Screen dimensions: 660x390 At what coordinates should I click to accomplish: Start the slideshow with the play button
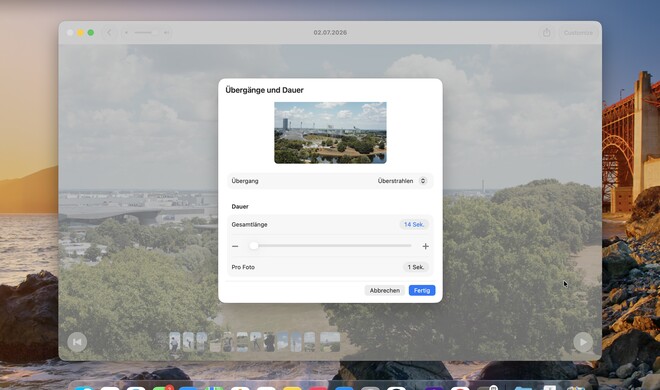[x=583, y=342]
